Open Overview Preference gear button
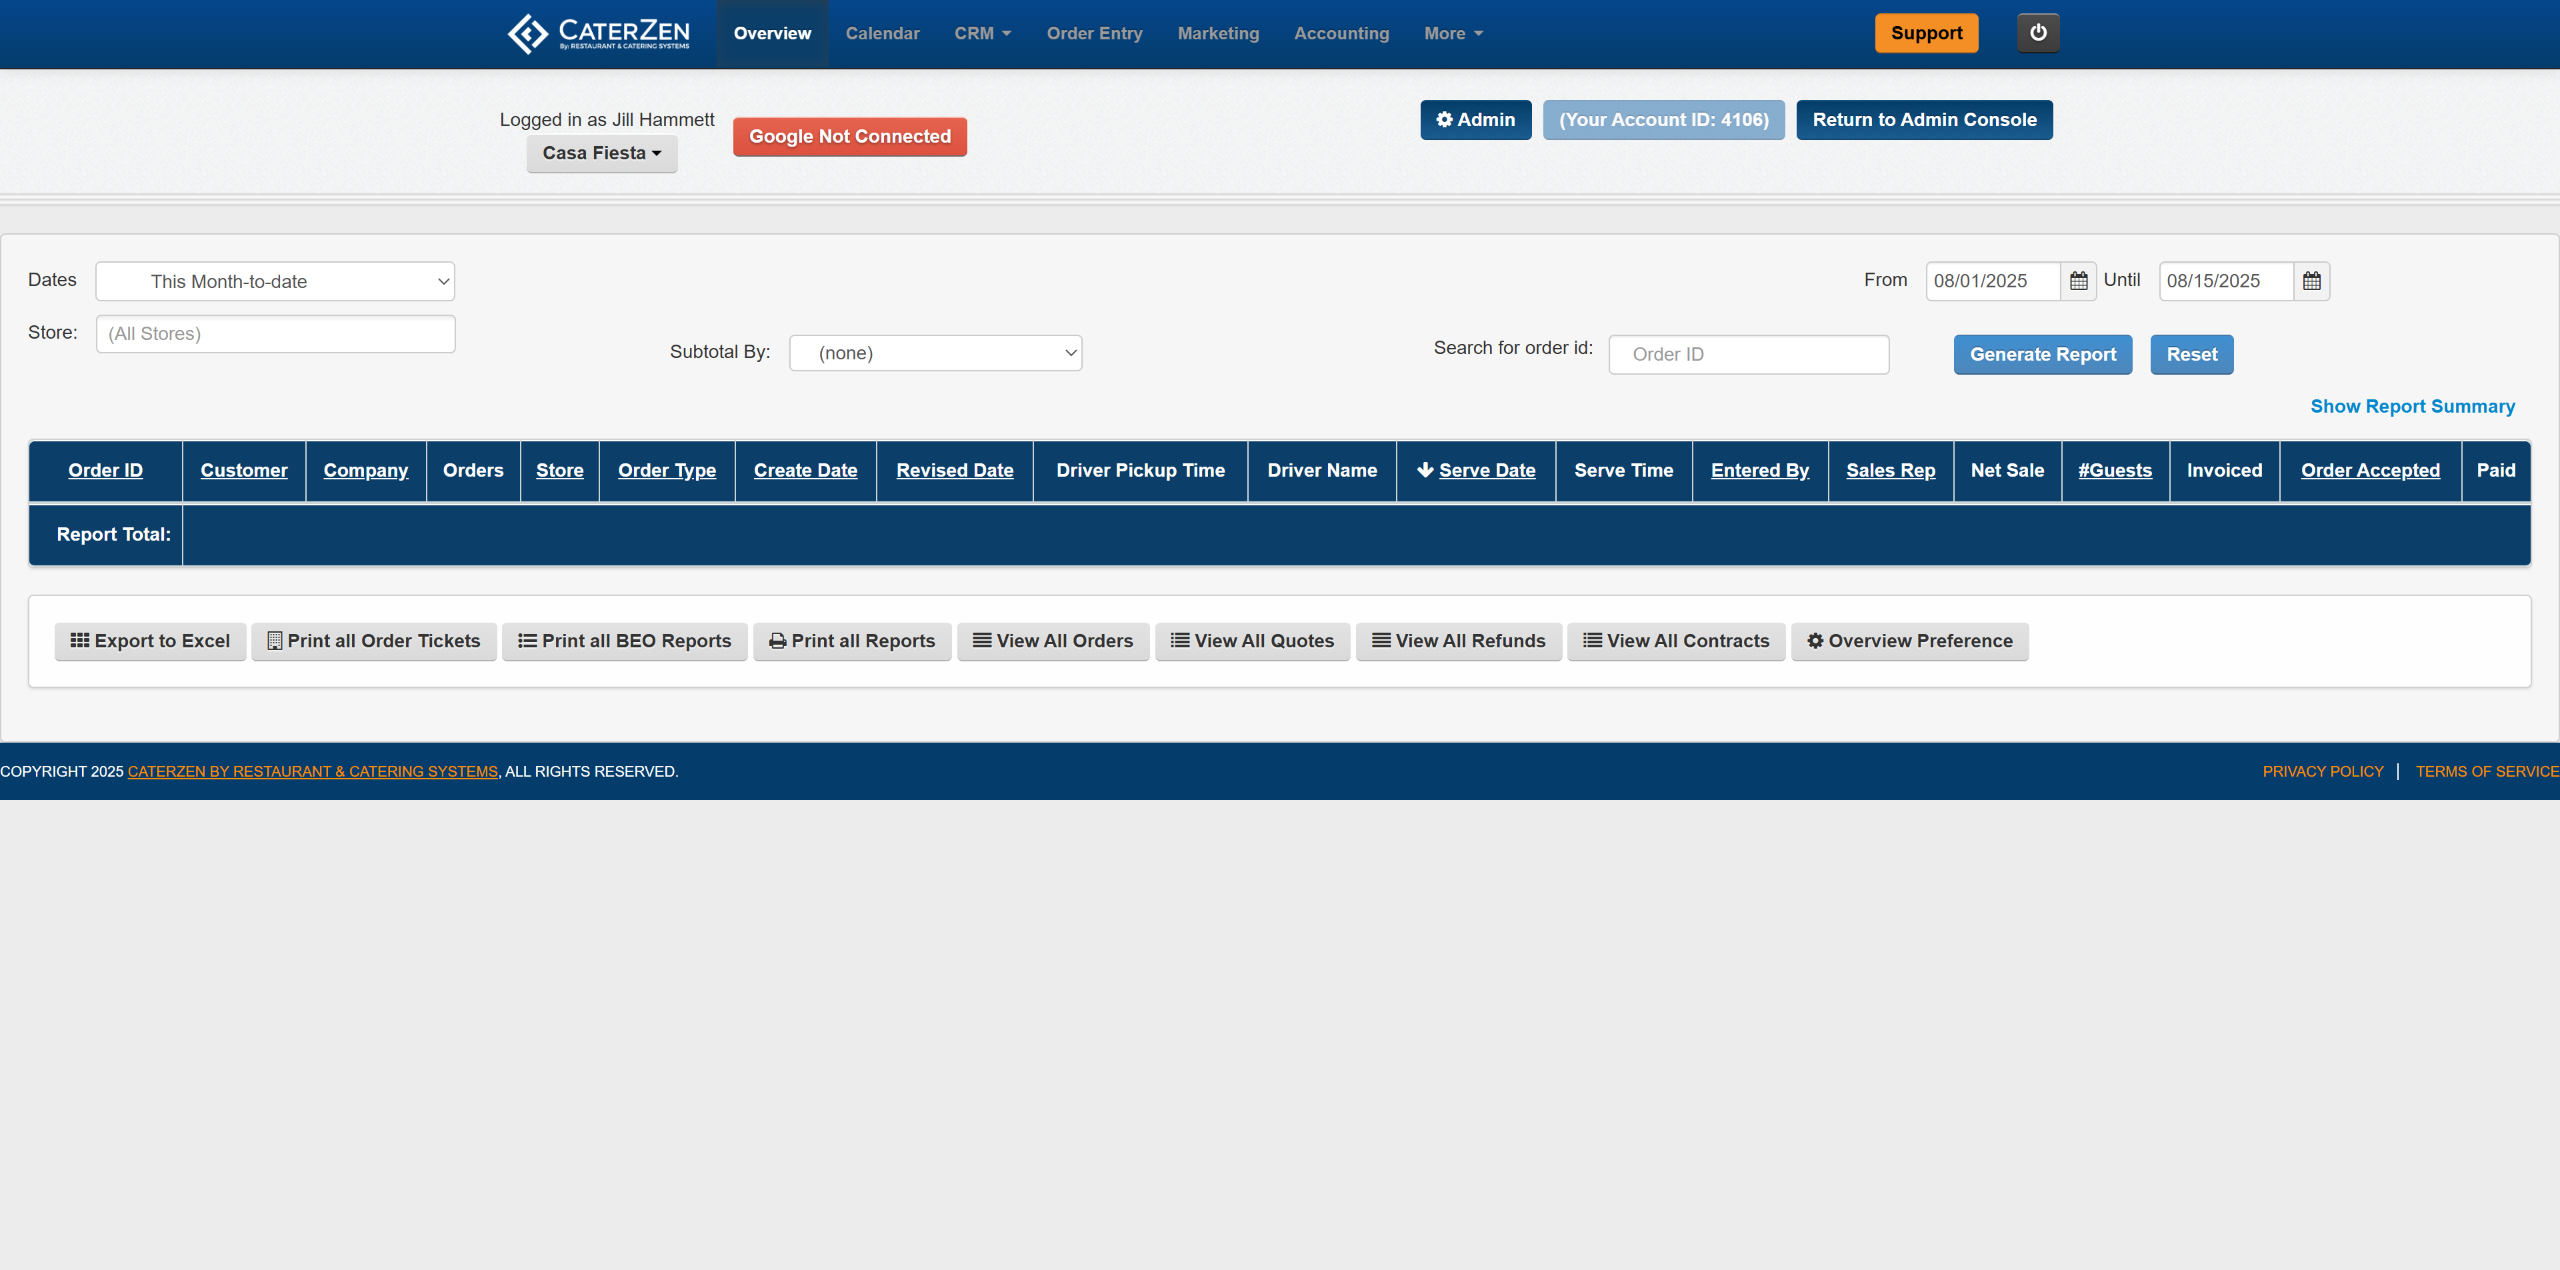Image resolution: width=2560 pixels, height=1270 pixels. (1909, 641)
